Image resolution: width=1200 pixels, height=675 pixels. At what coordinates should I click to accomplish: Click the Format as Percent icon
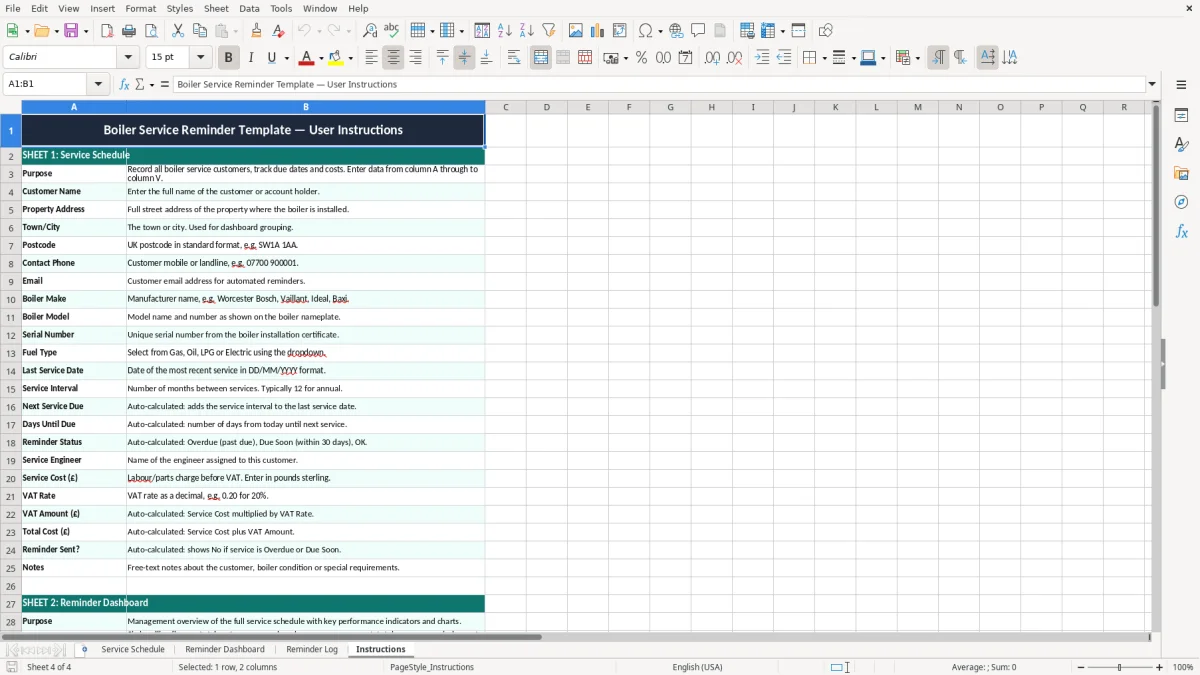[x=642, y=58]
